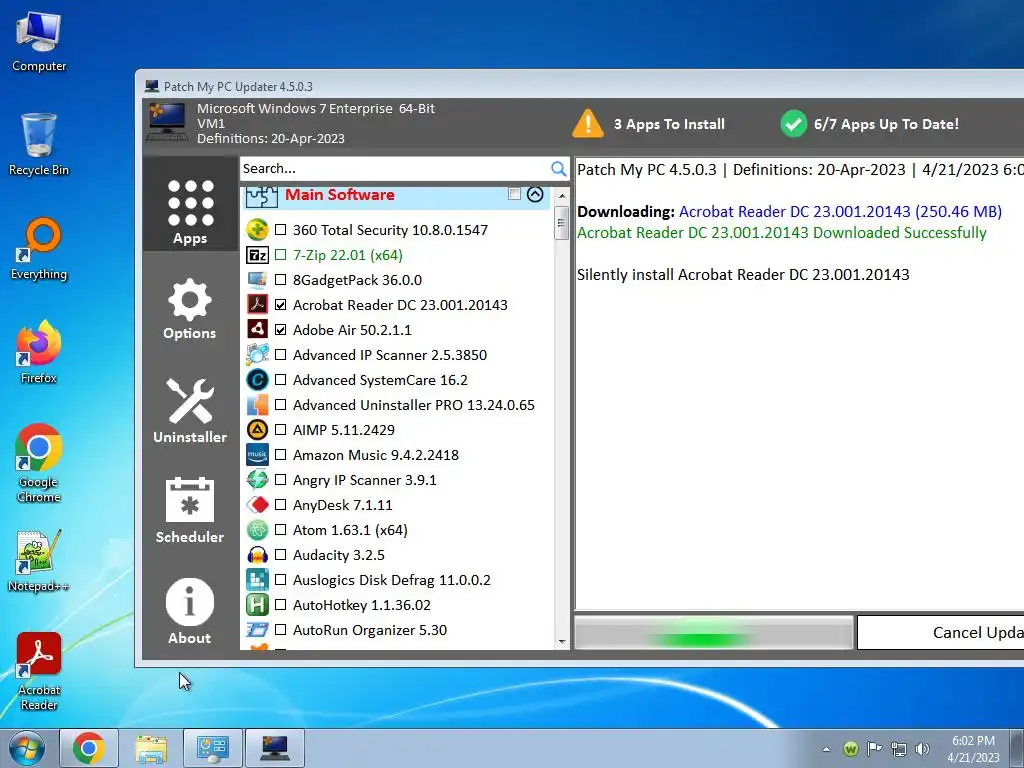Click the AIMP app icon
Screen dimensions: 1024x768
[257, 430]
